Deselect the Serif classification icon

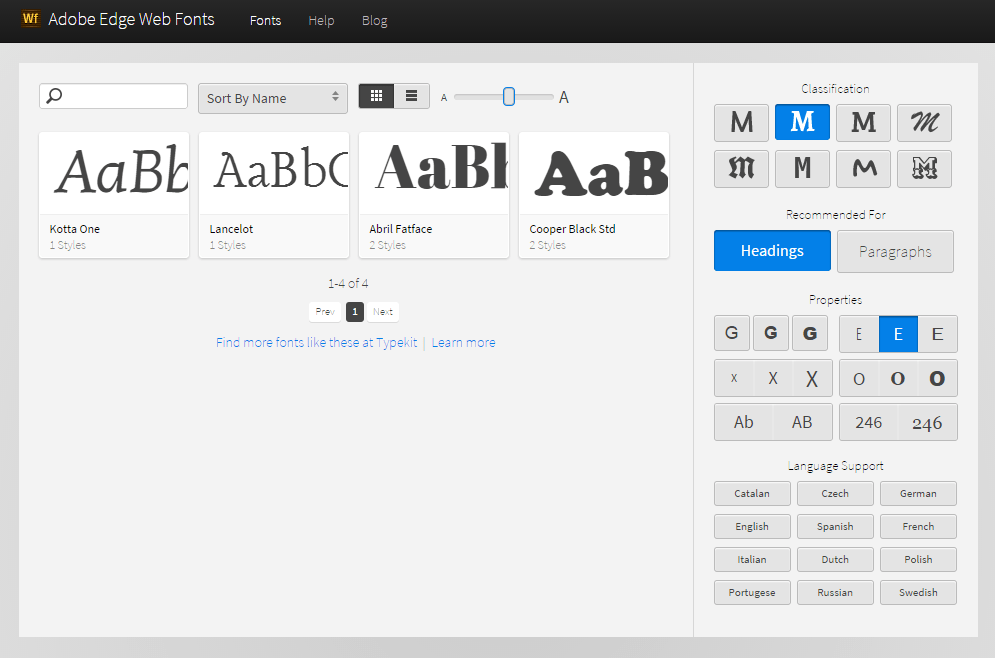[802, 122]
